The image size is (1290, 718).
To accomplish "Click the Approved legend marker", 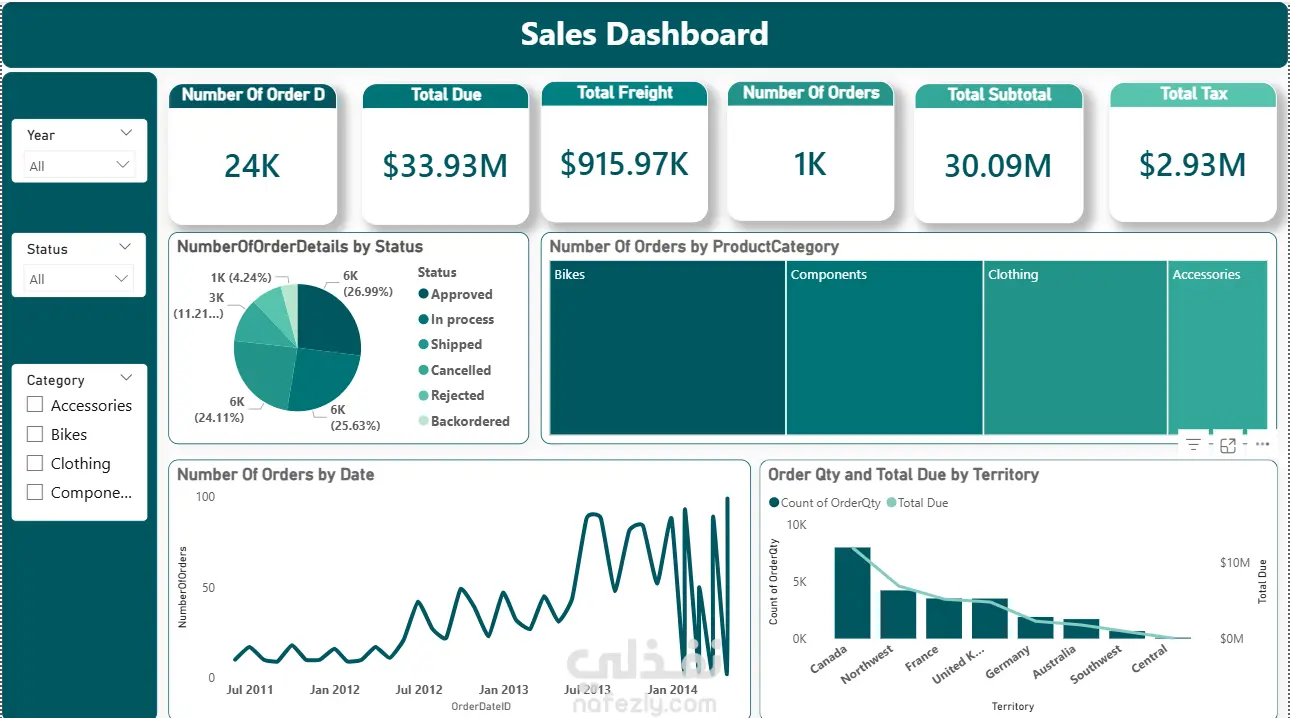I will coord(423,294).
